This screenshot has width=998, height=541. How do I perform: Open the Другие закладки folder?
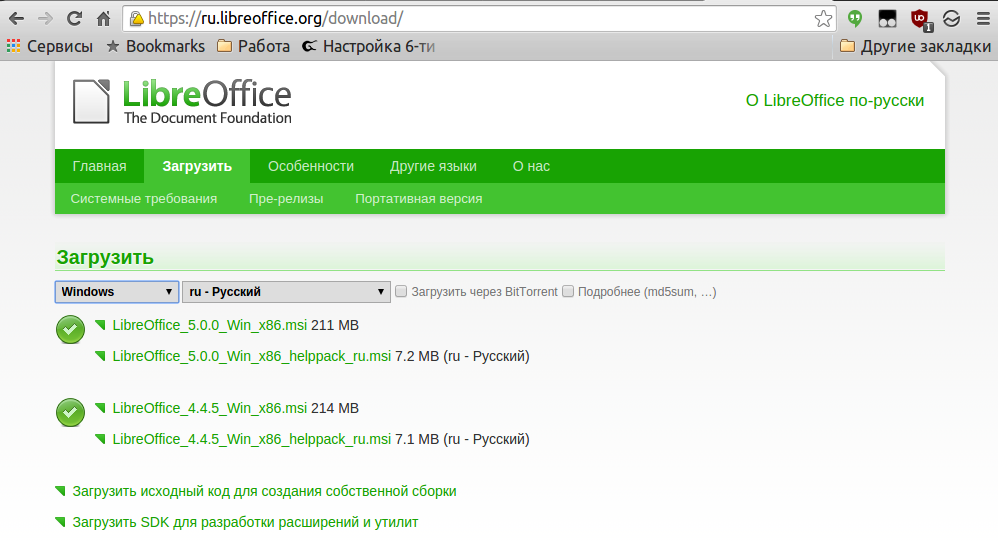tap(915, 46)
